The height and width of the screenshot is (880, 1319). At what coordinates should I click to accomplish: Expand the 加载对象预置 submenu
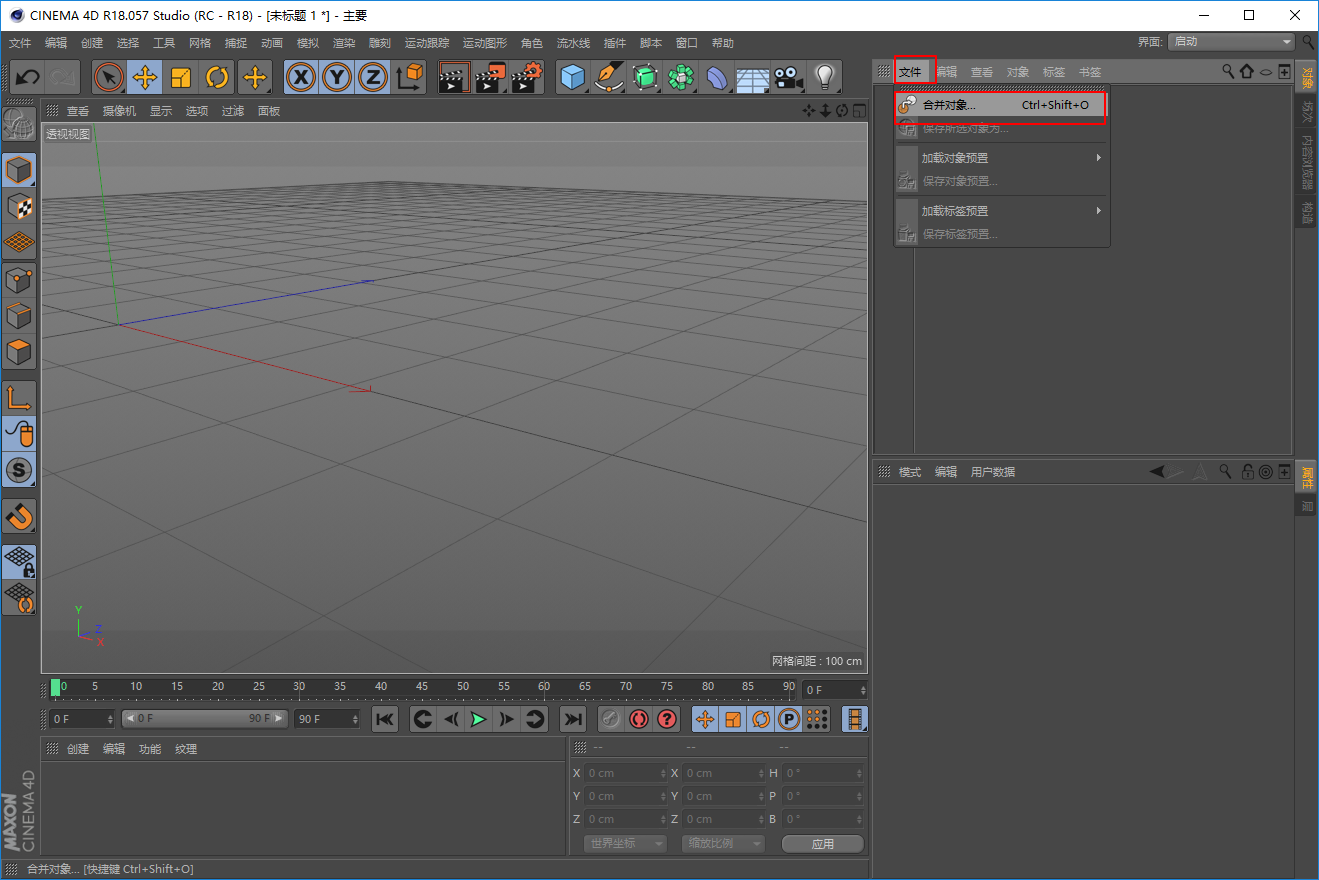[1002, 158]
